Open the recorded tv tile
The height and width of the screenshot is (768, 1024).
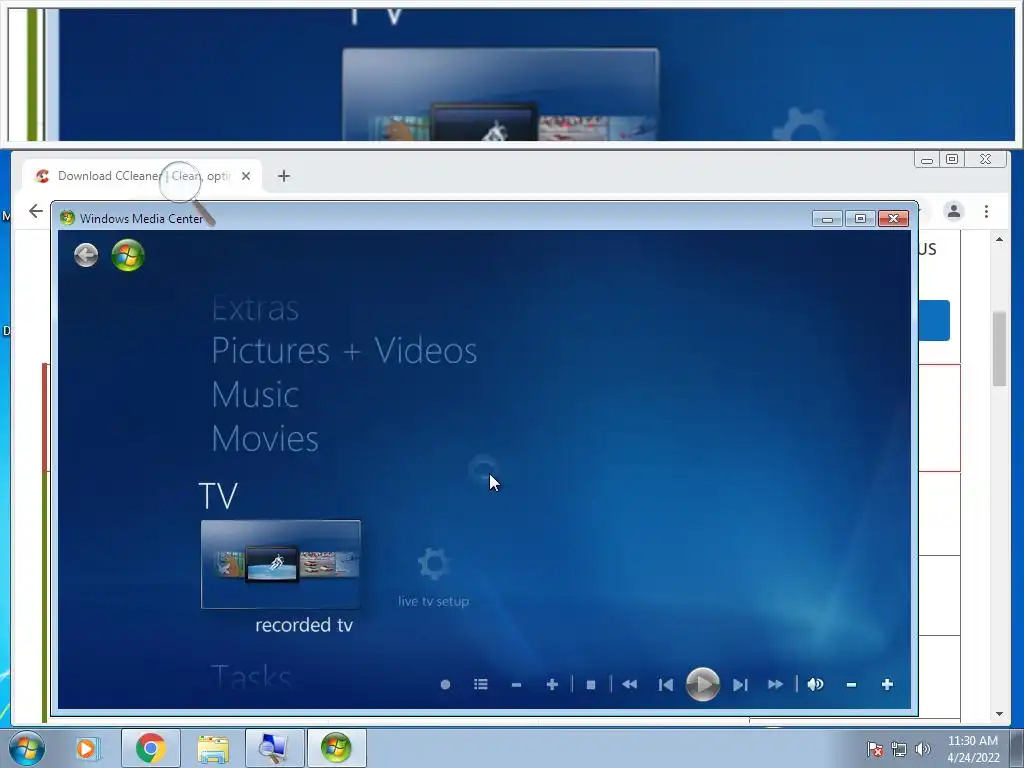(281, 564)
